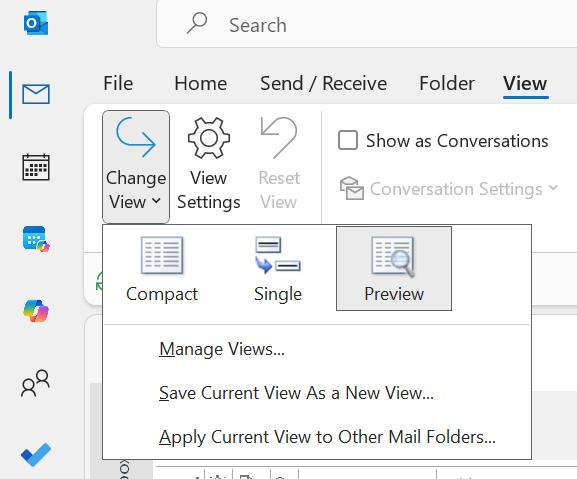Toggle Show as Conversations checkbox

348,140
